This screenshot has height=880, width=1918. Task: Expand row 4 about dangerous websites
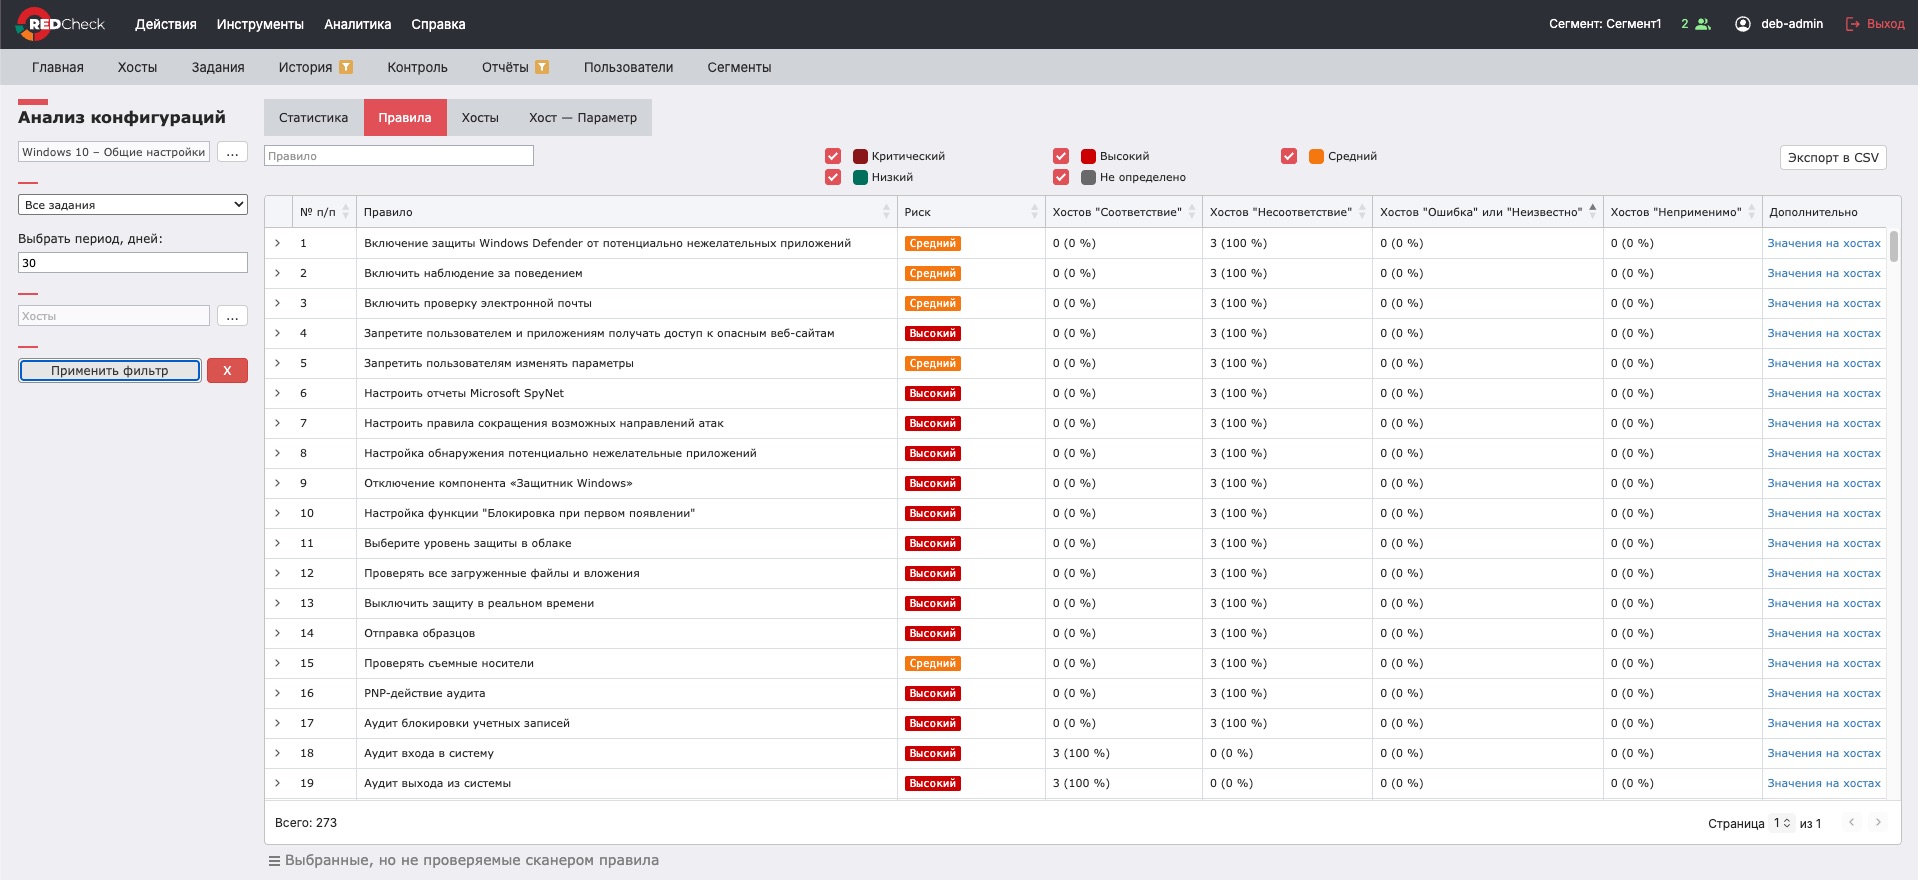(x=278, y=333)
